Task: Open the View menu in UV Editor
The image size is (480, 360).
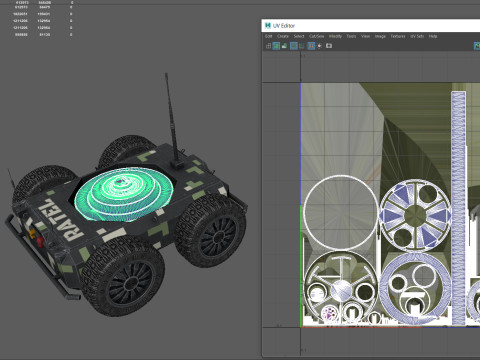Action: tap(365, 36)
